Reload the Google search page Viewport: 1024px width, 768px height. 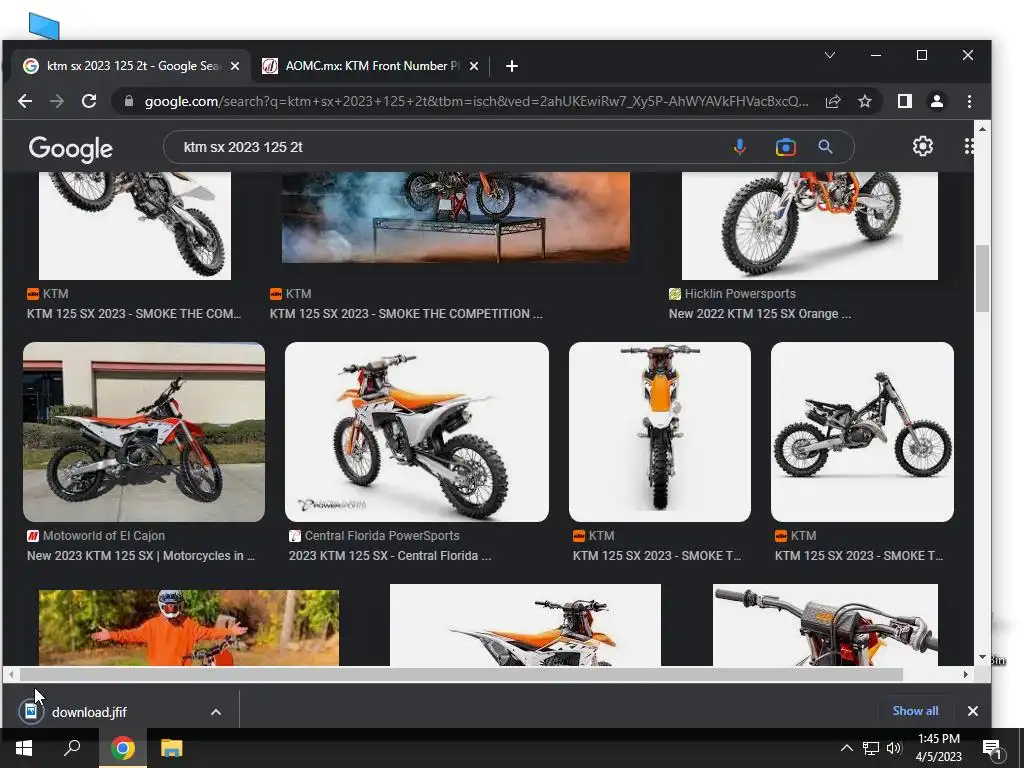[x=89, y=101]
